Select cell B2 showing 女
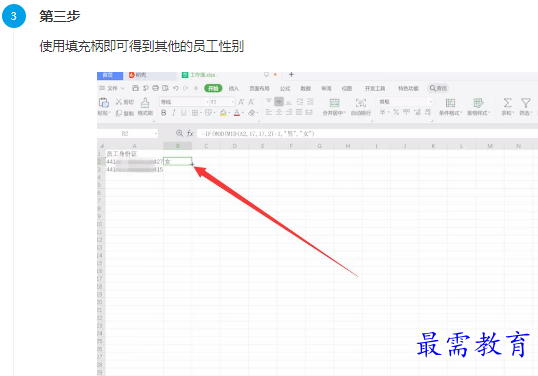Viewport: 538px width, 376px height. pyautogui.click(x=178, y=161)
